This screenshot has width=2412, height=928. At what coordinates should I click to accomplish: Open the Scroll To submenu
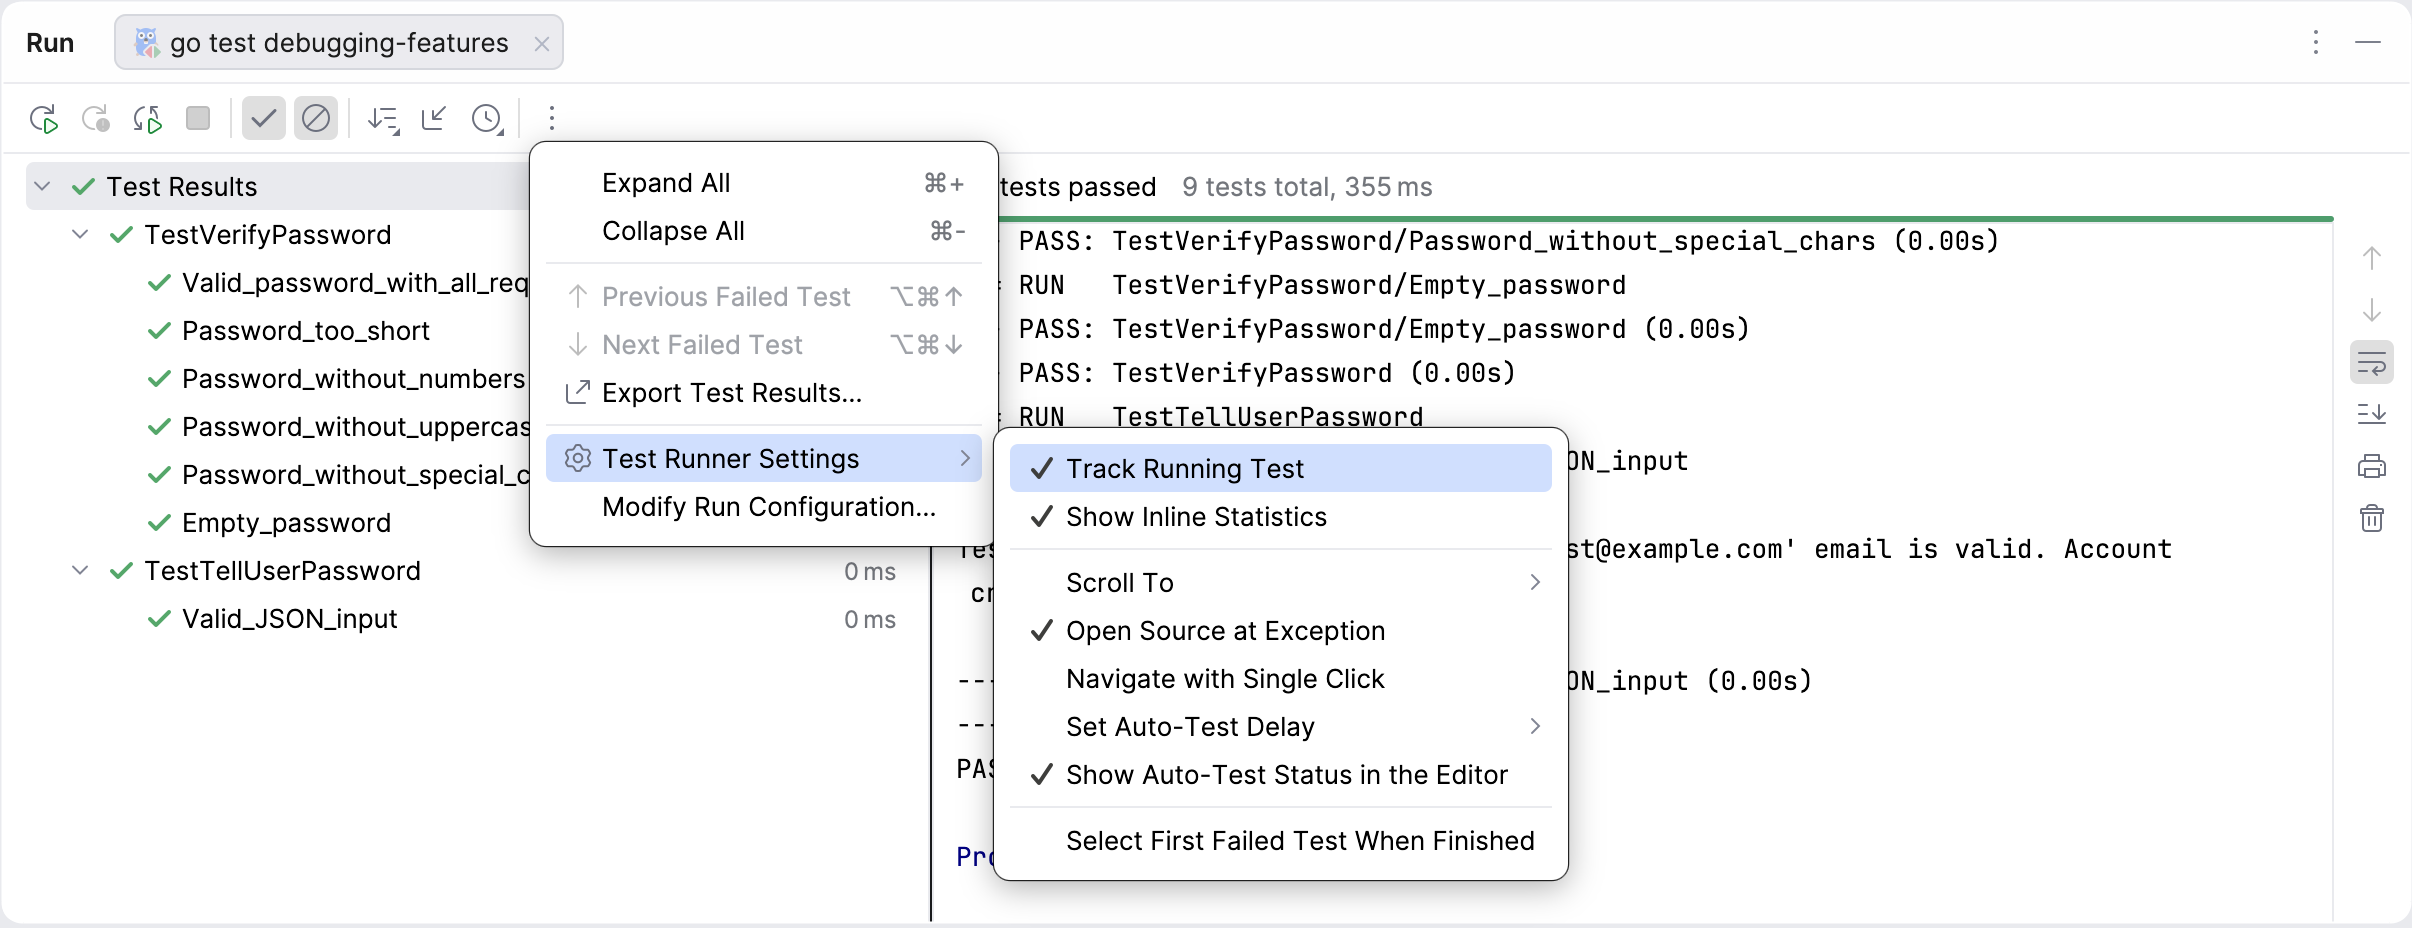(1119, 582)
